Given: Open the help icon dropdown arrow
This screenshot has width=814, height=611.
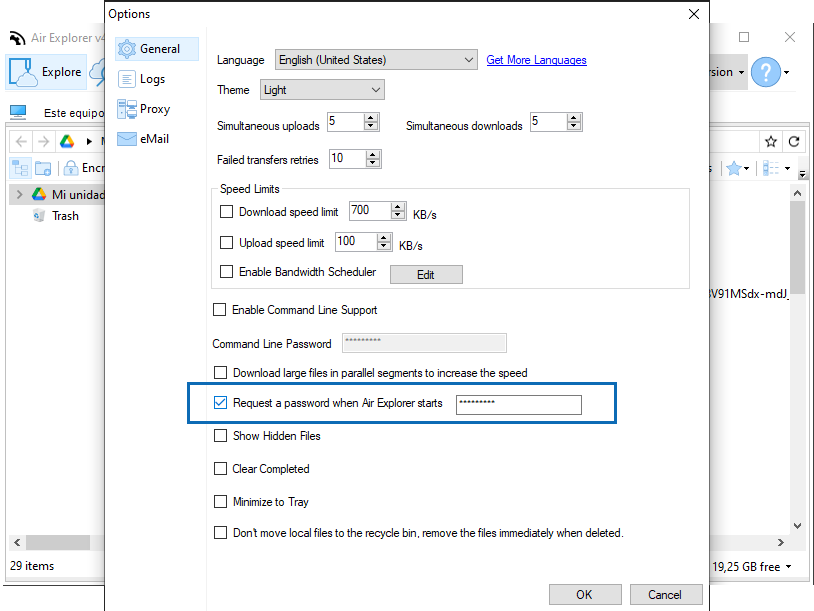Looking at the screenshot, I should [787, 72].
